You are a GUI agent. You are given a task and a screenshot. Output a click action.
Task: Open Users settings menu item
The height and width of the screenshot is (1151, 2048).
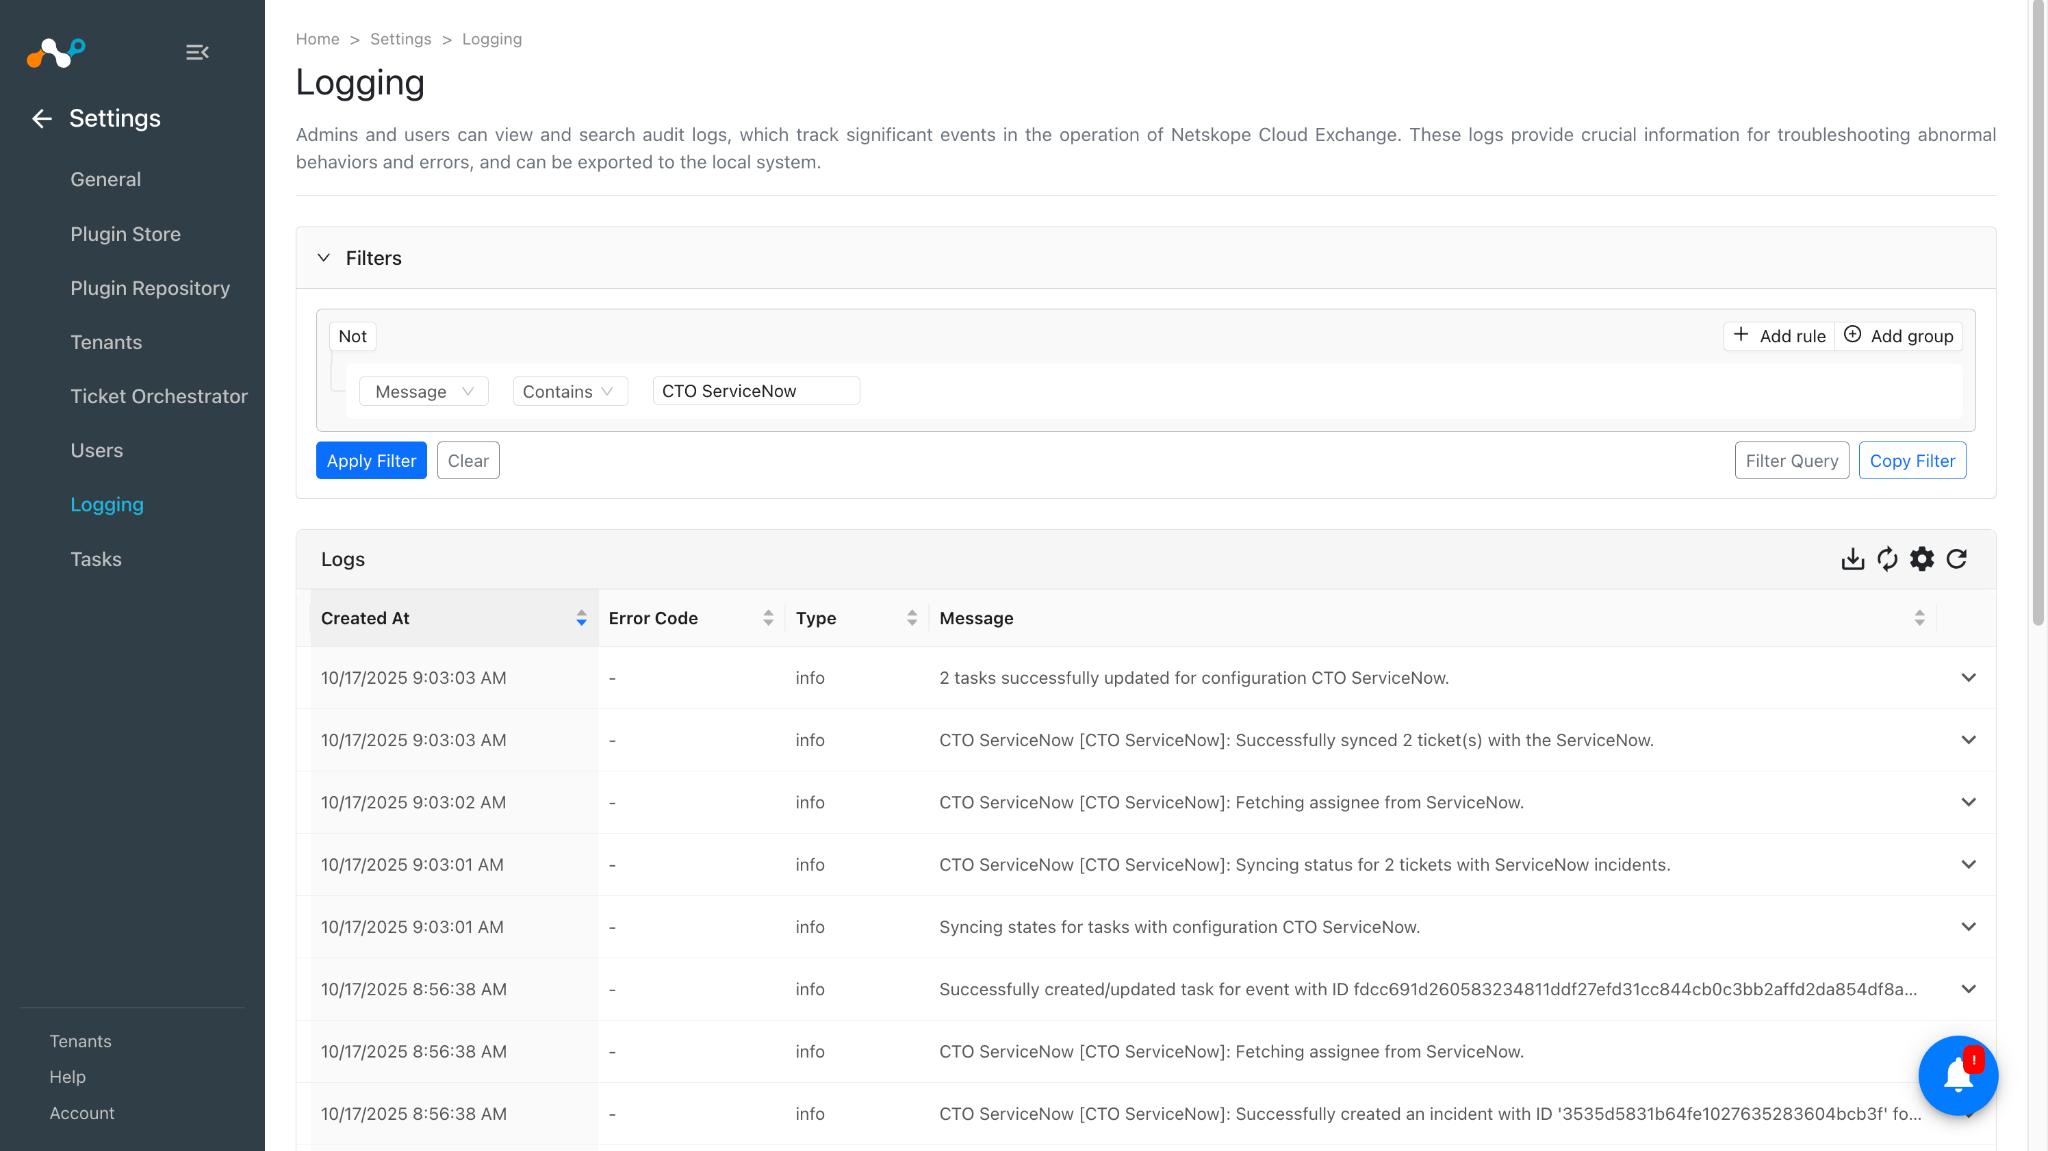97,450
